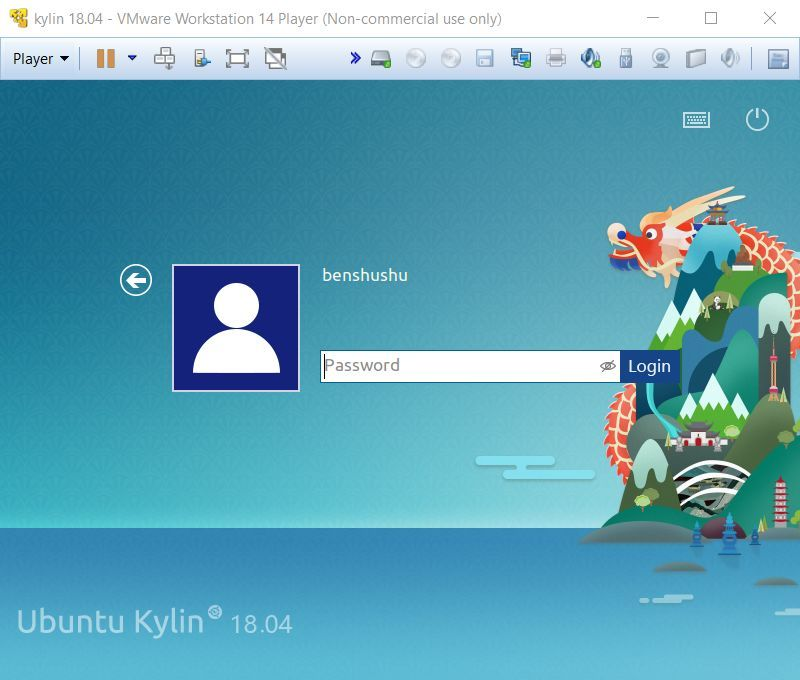Click the webcam device icon
Image resolution: width=800 pixels, height=680 pixels.
[661, 58]
